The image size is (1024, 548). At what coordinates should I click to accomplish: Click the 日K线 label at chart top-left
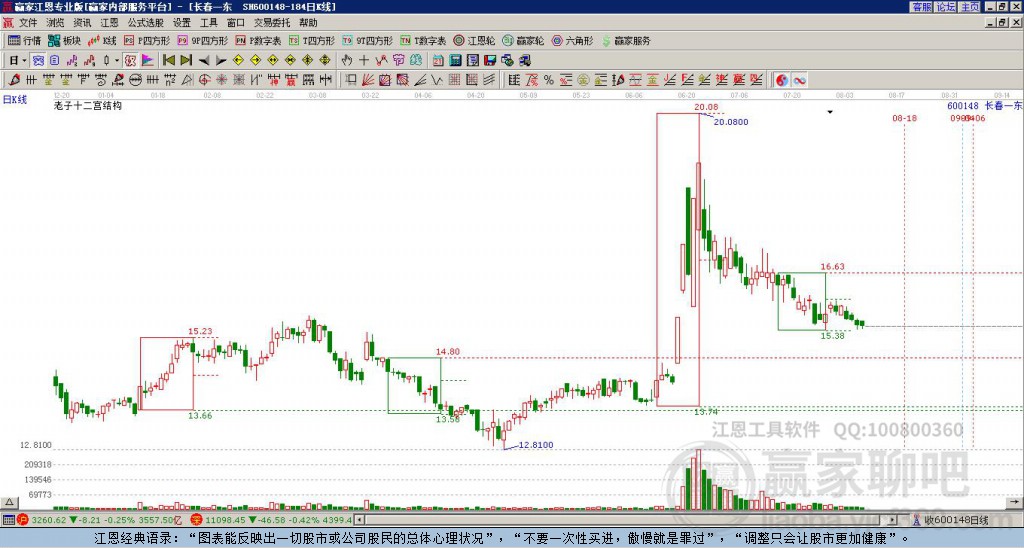14,99
